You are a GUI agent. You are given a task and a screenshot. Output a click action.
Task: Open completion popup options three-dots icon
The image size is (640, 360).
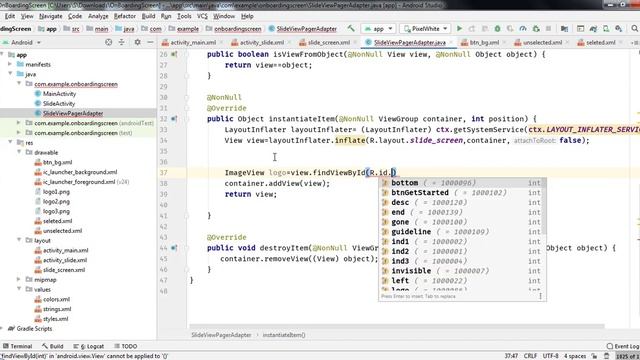pyautogui.click(x=540, y=296)
